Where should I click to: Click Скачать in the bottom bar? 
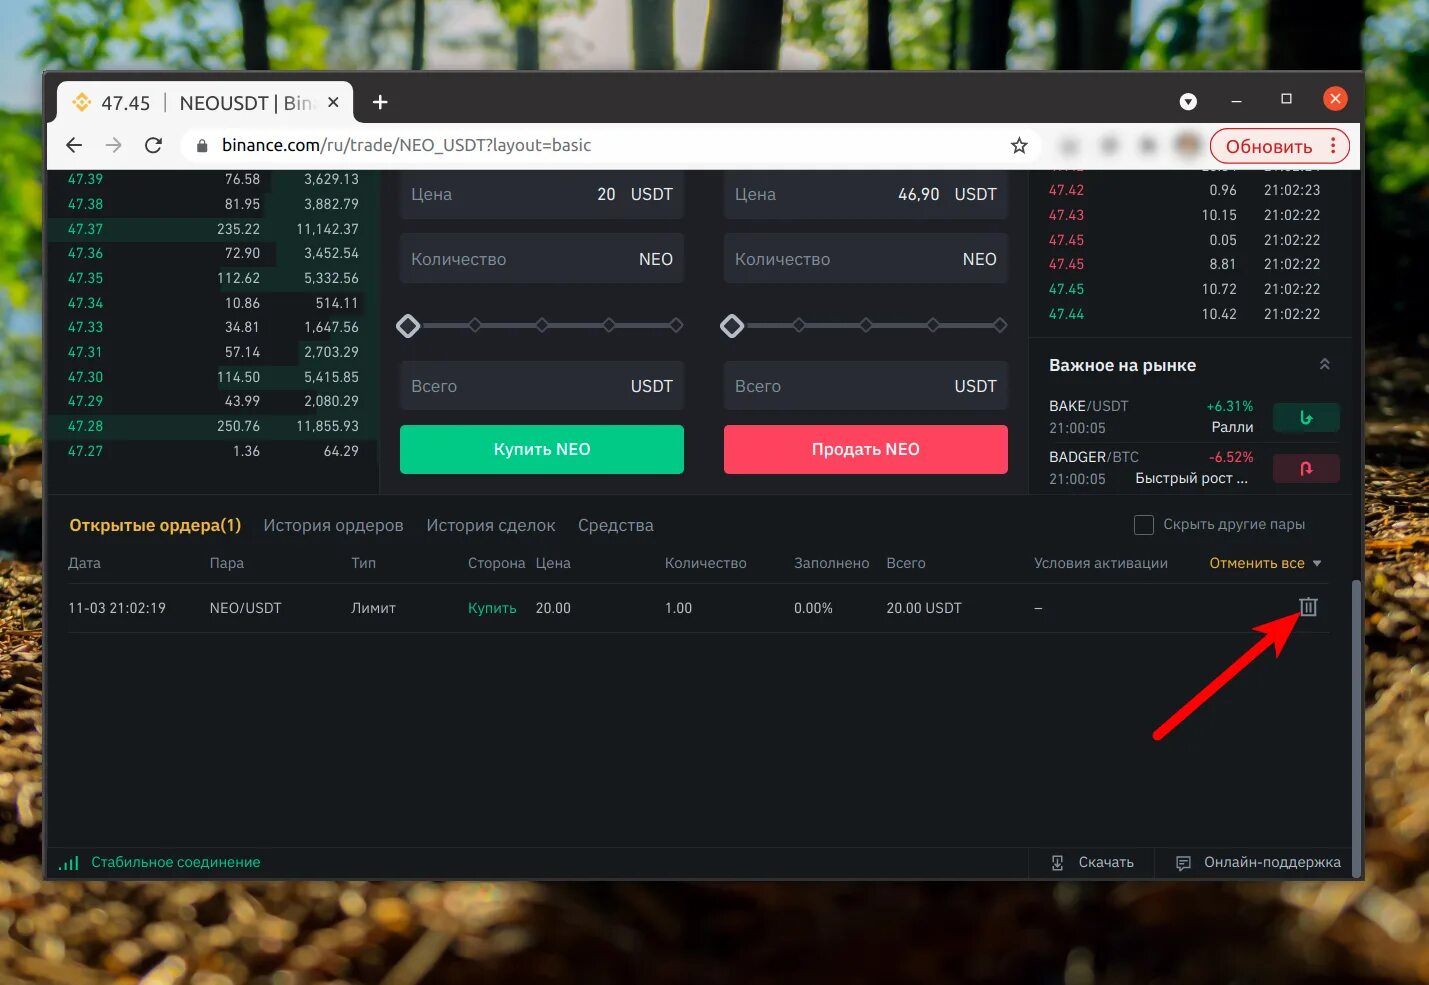tap(1106, 862)
